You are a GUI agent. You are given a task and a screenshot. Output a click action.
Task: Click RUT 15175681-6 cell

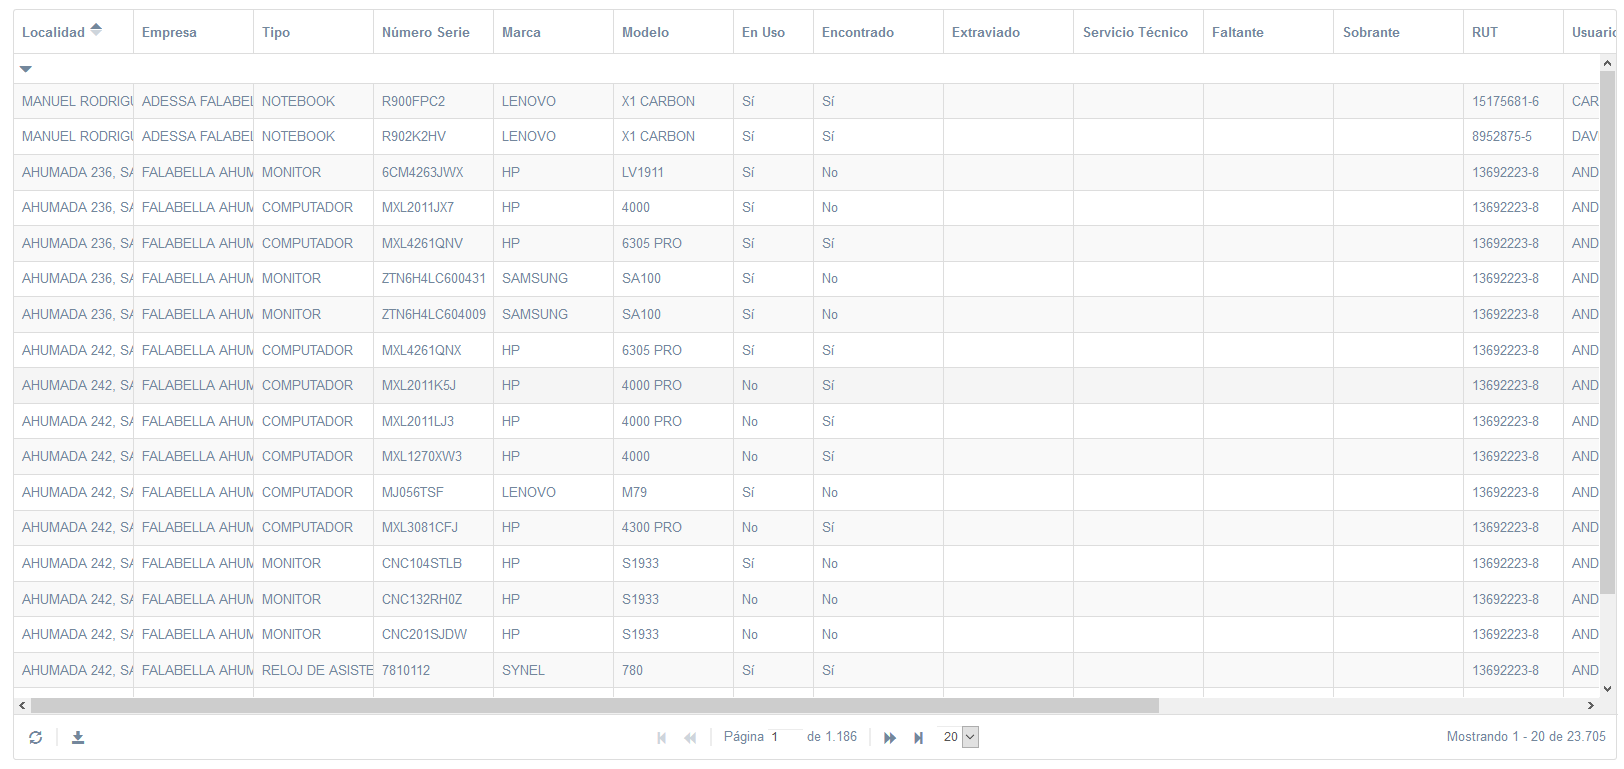(1513, 101)
